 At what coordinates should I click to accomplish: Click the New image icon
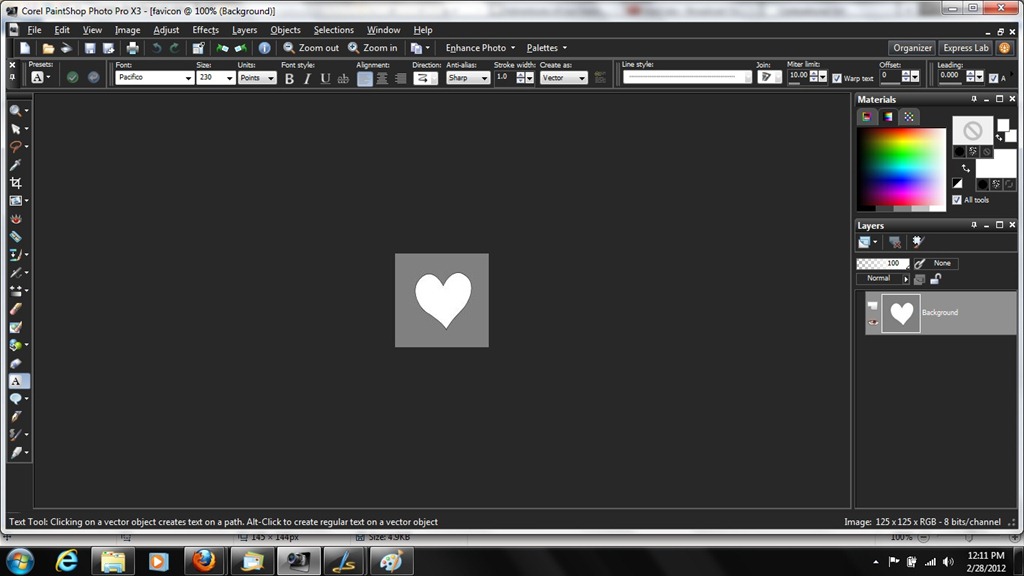click(25, 48)
